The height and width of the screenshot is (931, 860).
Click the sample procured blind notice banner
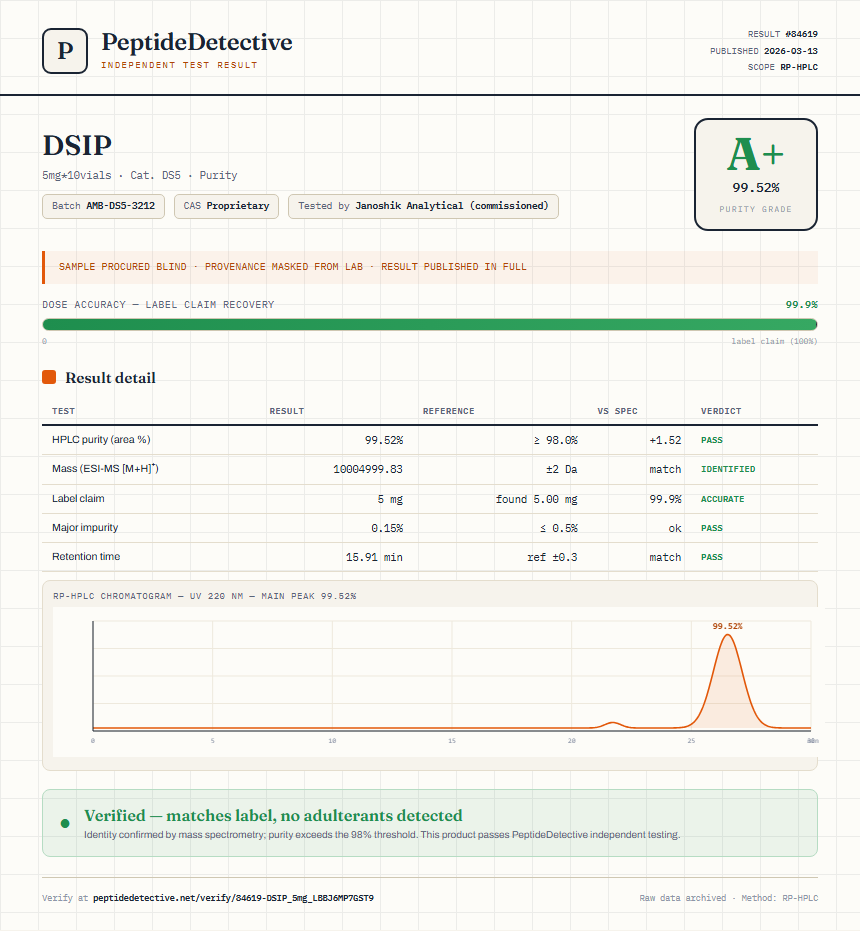(430, 267)
